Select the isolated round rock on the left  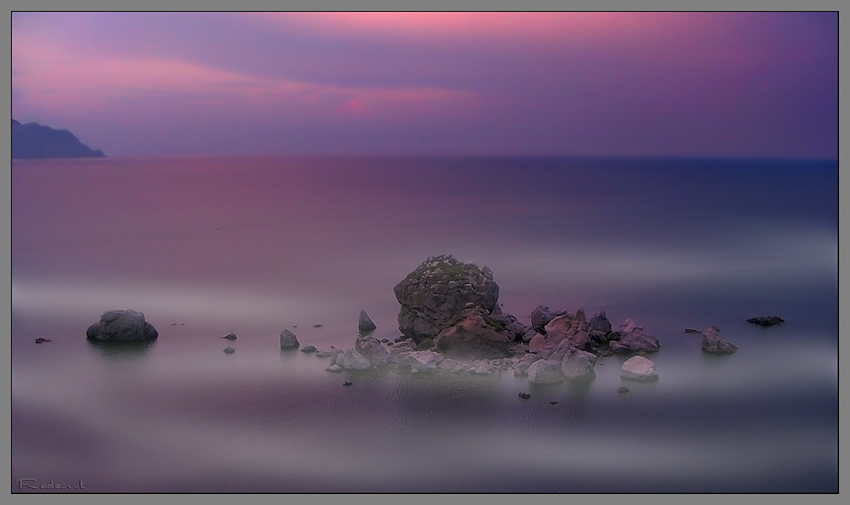[x=121, y=326]
